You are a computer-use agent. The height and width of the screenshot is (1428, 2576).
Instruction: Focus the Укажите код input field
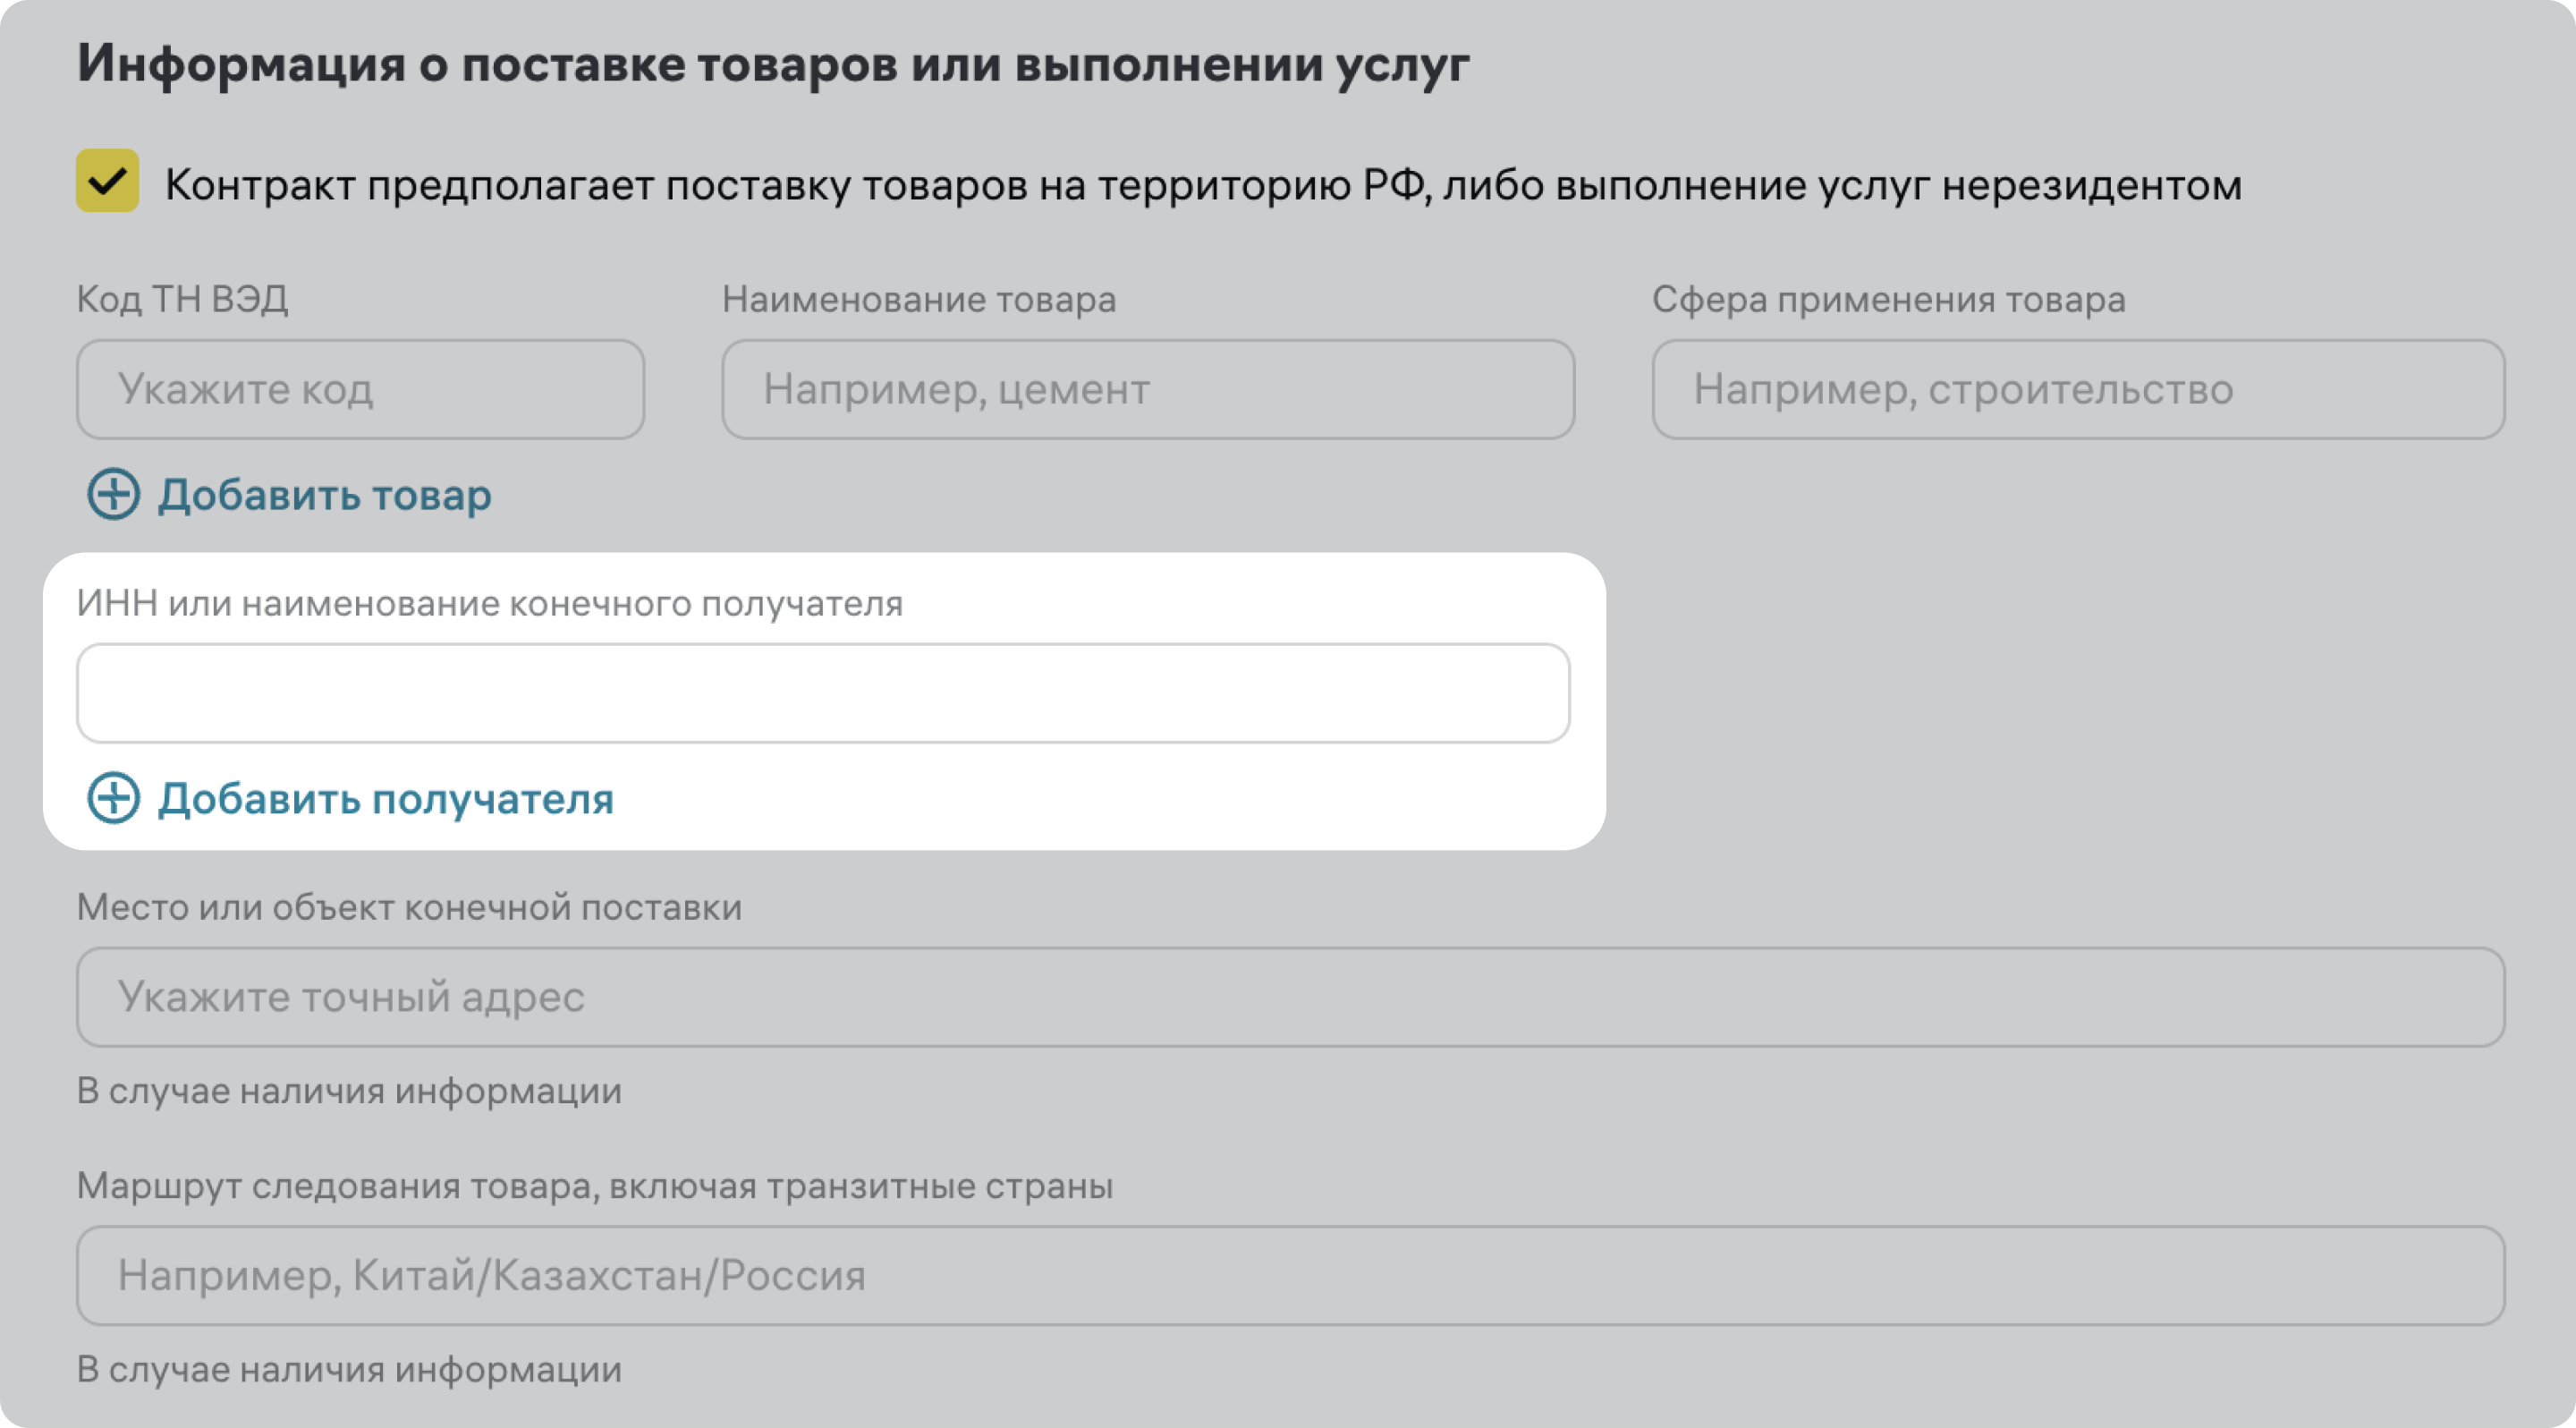(360, 389)
